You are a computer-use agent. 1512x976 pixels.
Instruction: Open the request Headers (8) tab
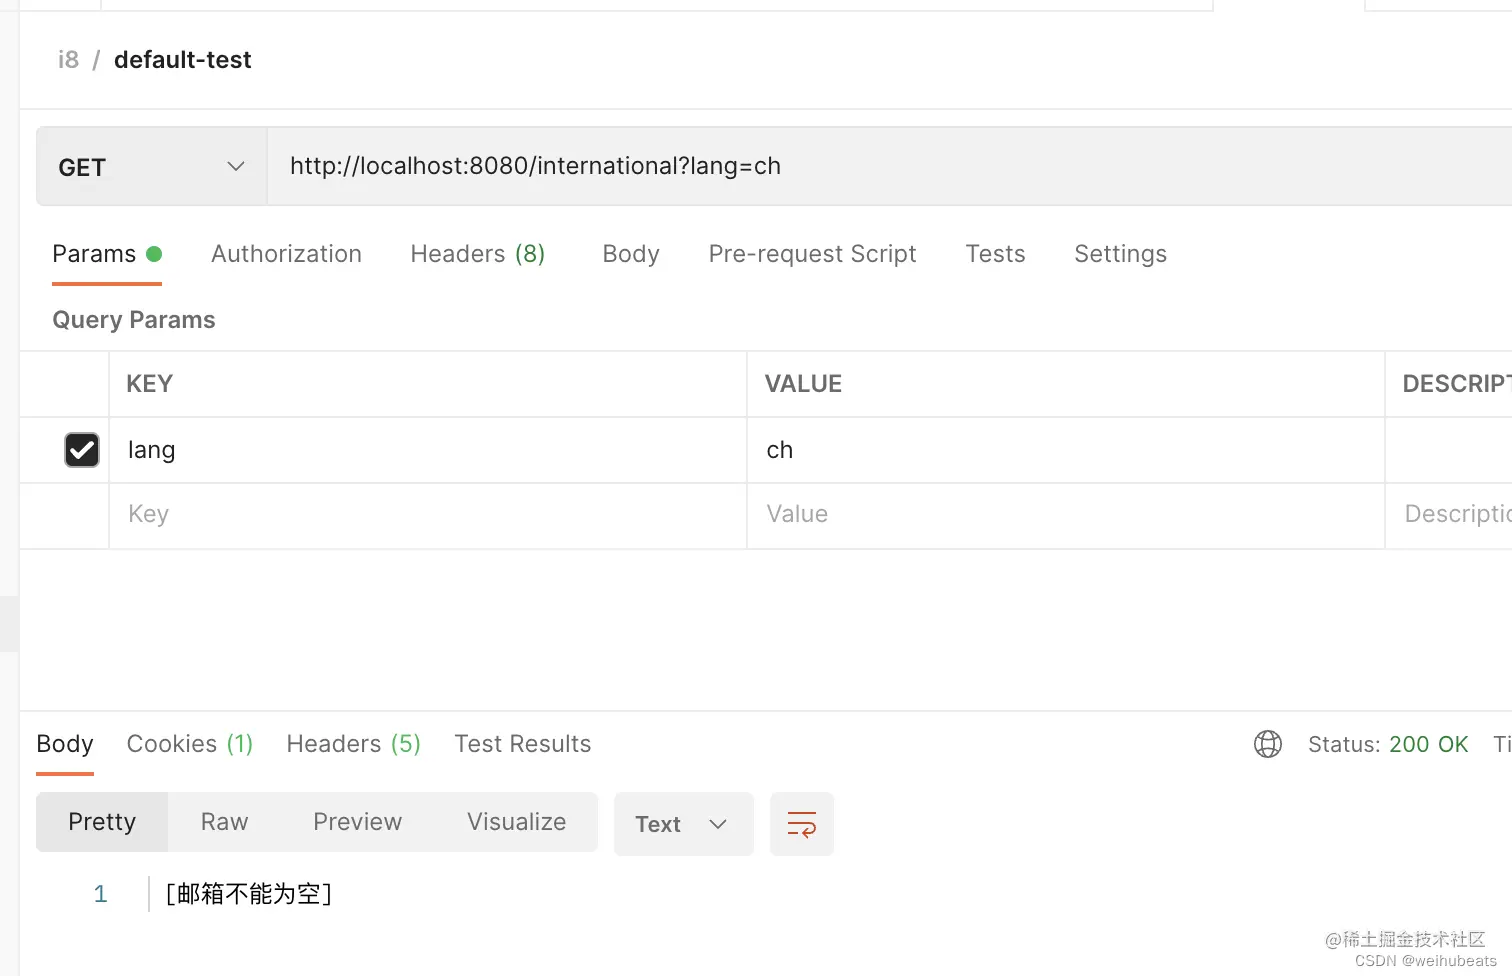[x=478, y=254]
